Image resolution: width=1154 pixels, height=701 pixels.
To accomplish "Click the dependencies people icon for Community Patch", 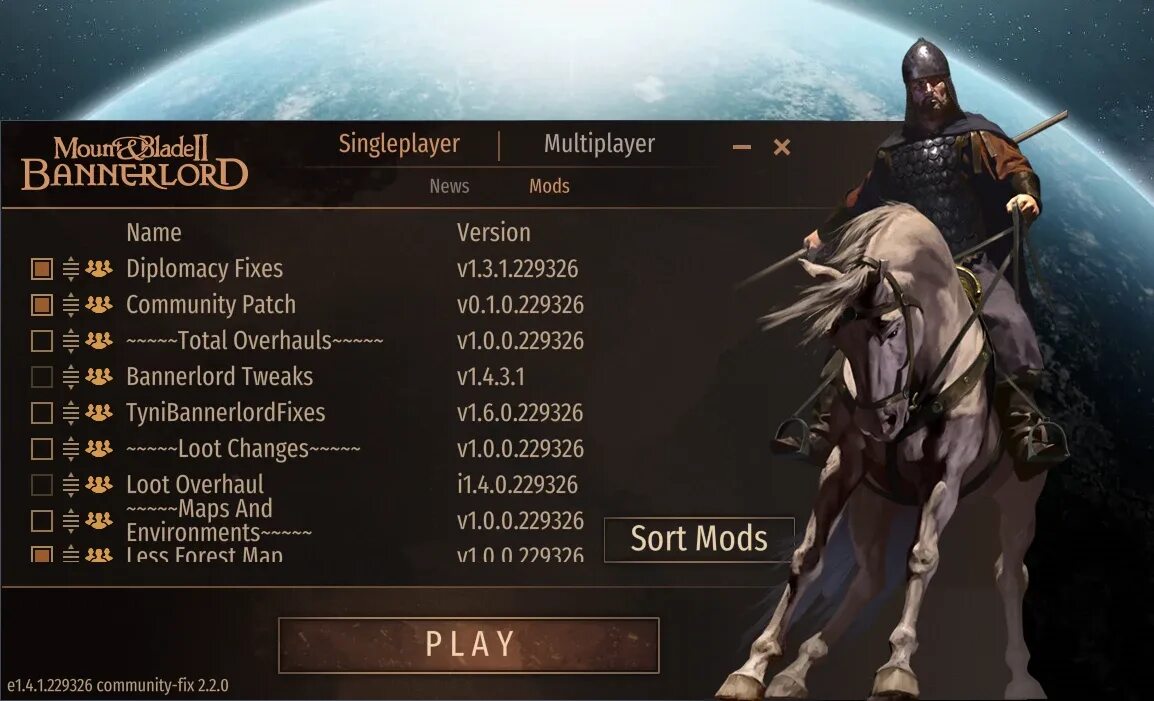I will (x=99, y=304).
